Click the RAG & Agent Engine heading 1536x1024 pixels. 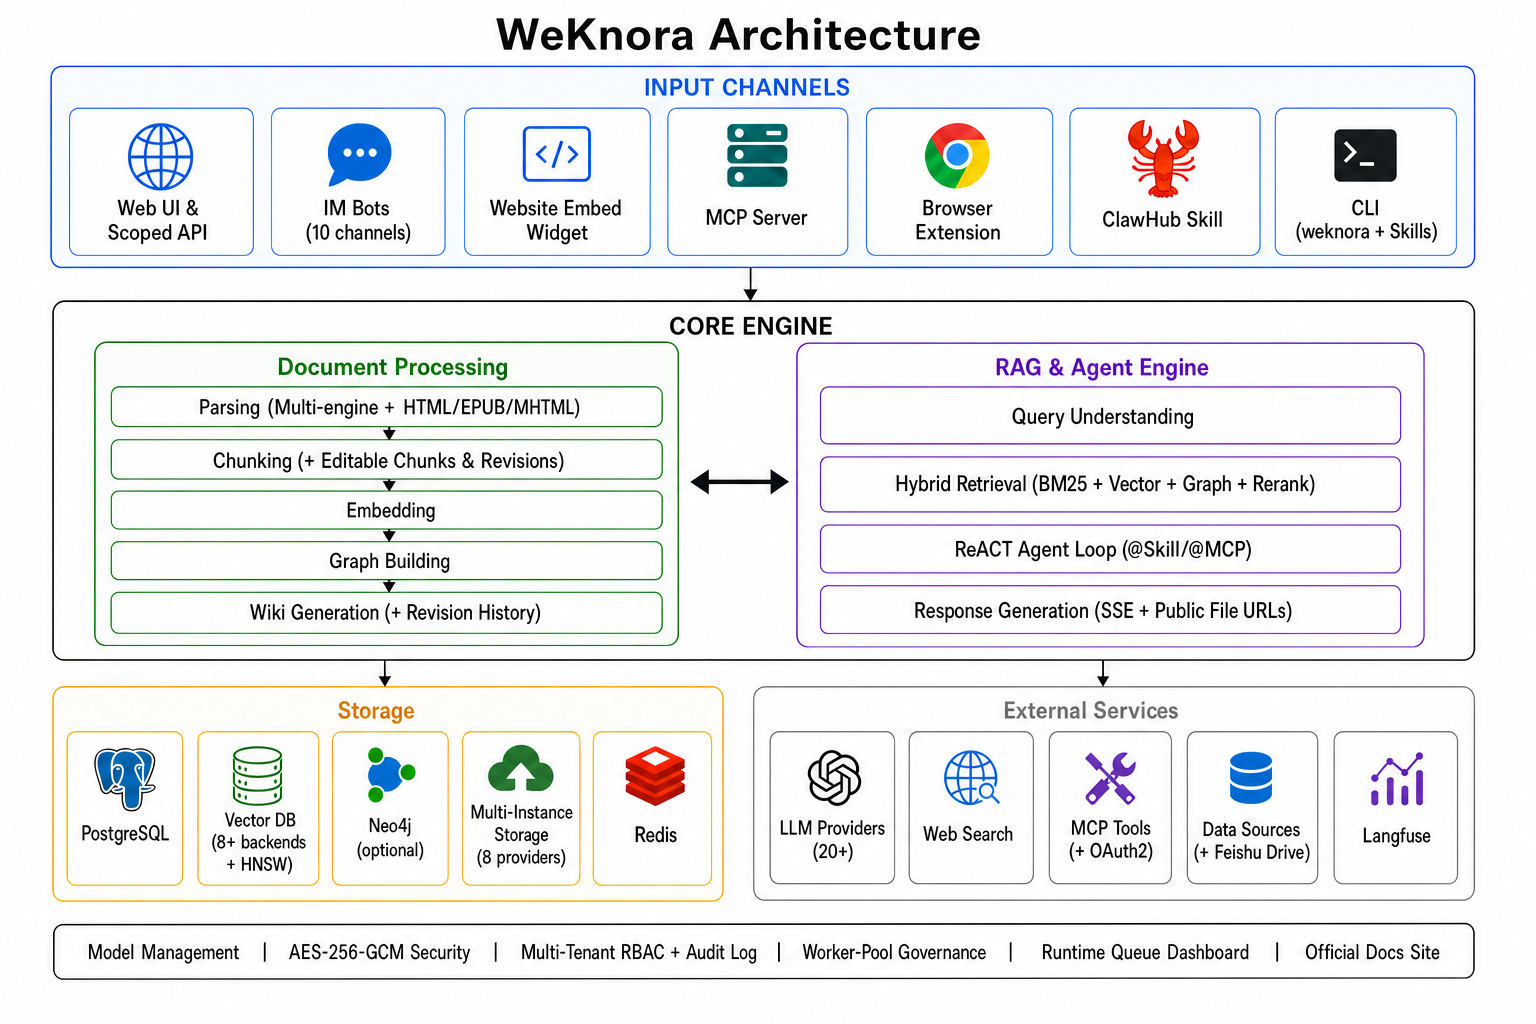(x=1102, y=367)
